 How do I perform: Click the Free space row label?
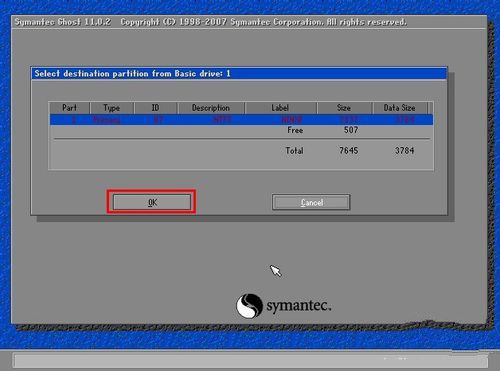[295, 130]
